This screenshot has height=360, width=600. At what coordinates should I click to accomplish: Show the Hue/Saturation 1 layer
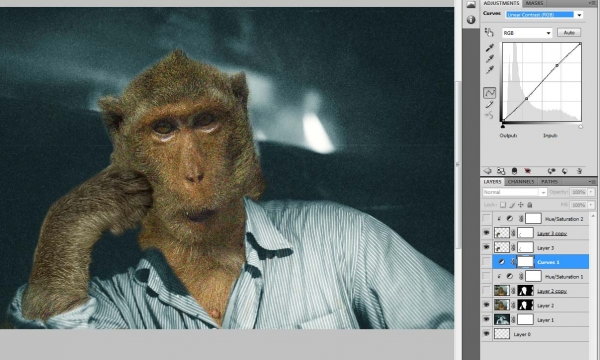[x=486, y=276]
